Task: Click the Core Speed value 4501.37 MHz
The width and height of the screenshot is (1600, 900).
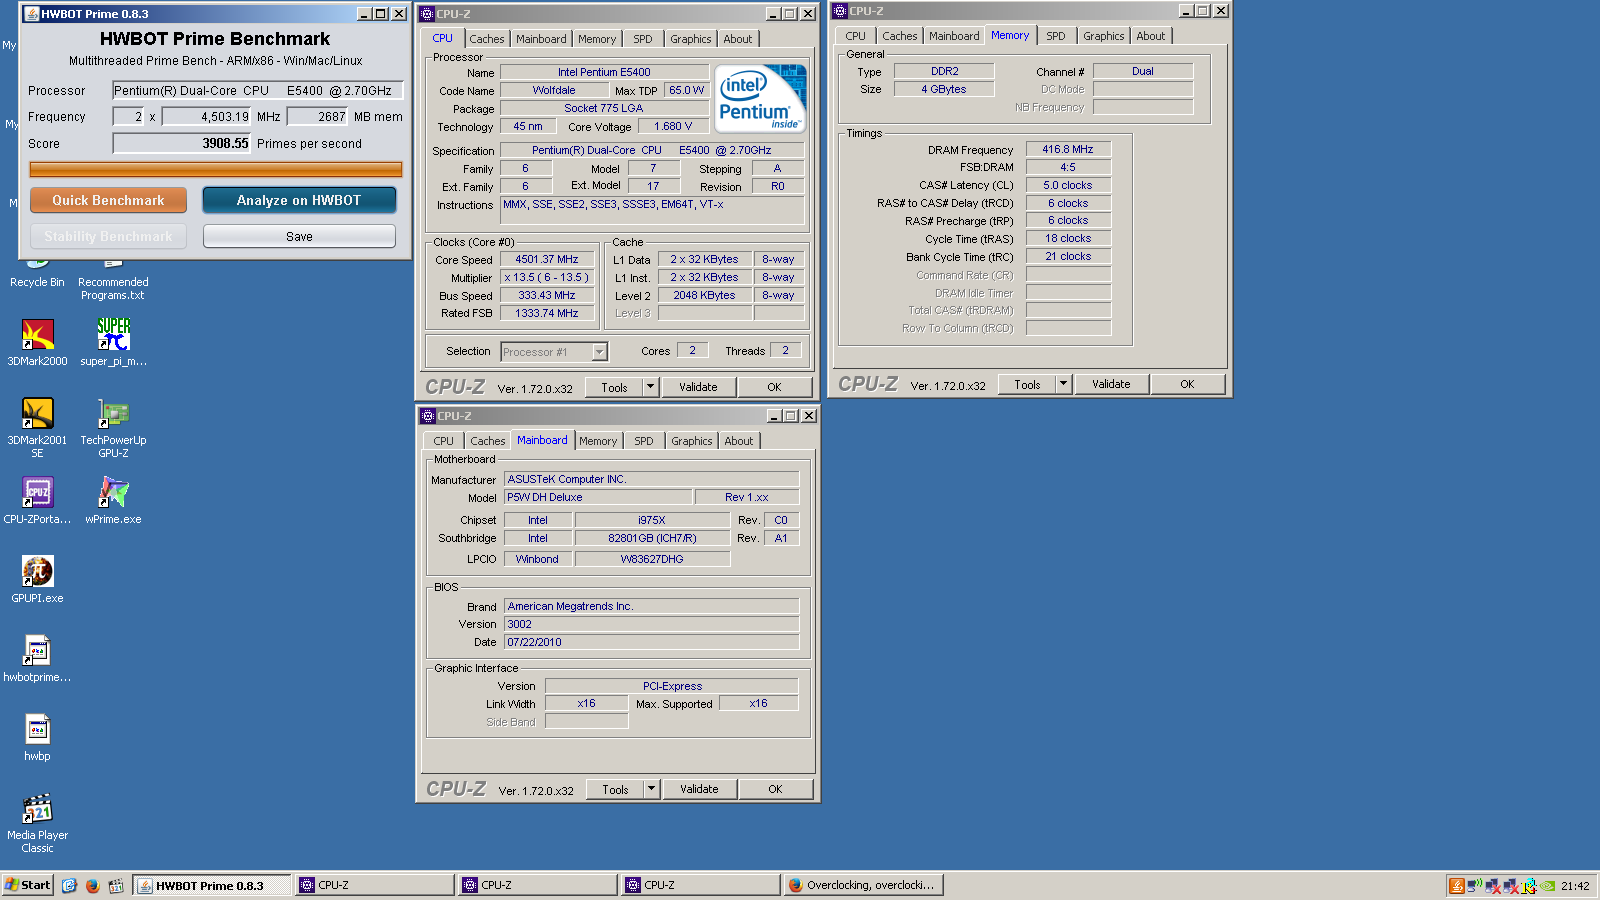Action: (x=547, y=259)
